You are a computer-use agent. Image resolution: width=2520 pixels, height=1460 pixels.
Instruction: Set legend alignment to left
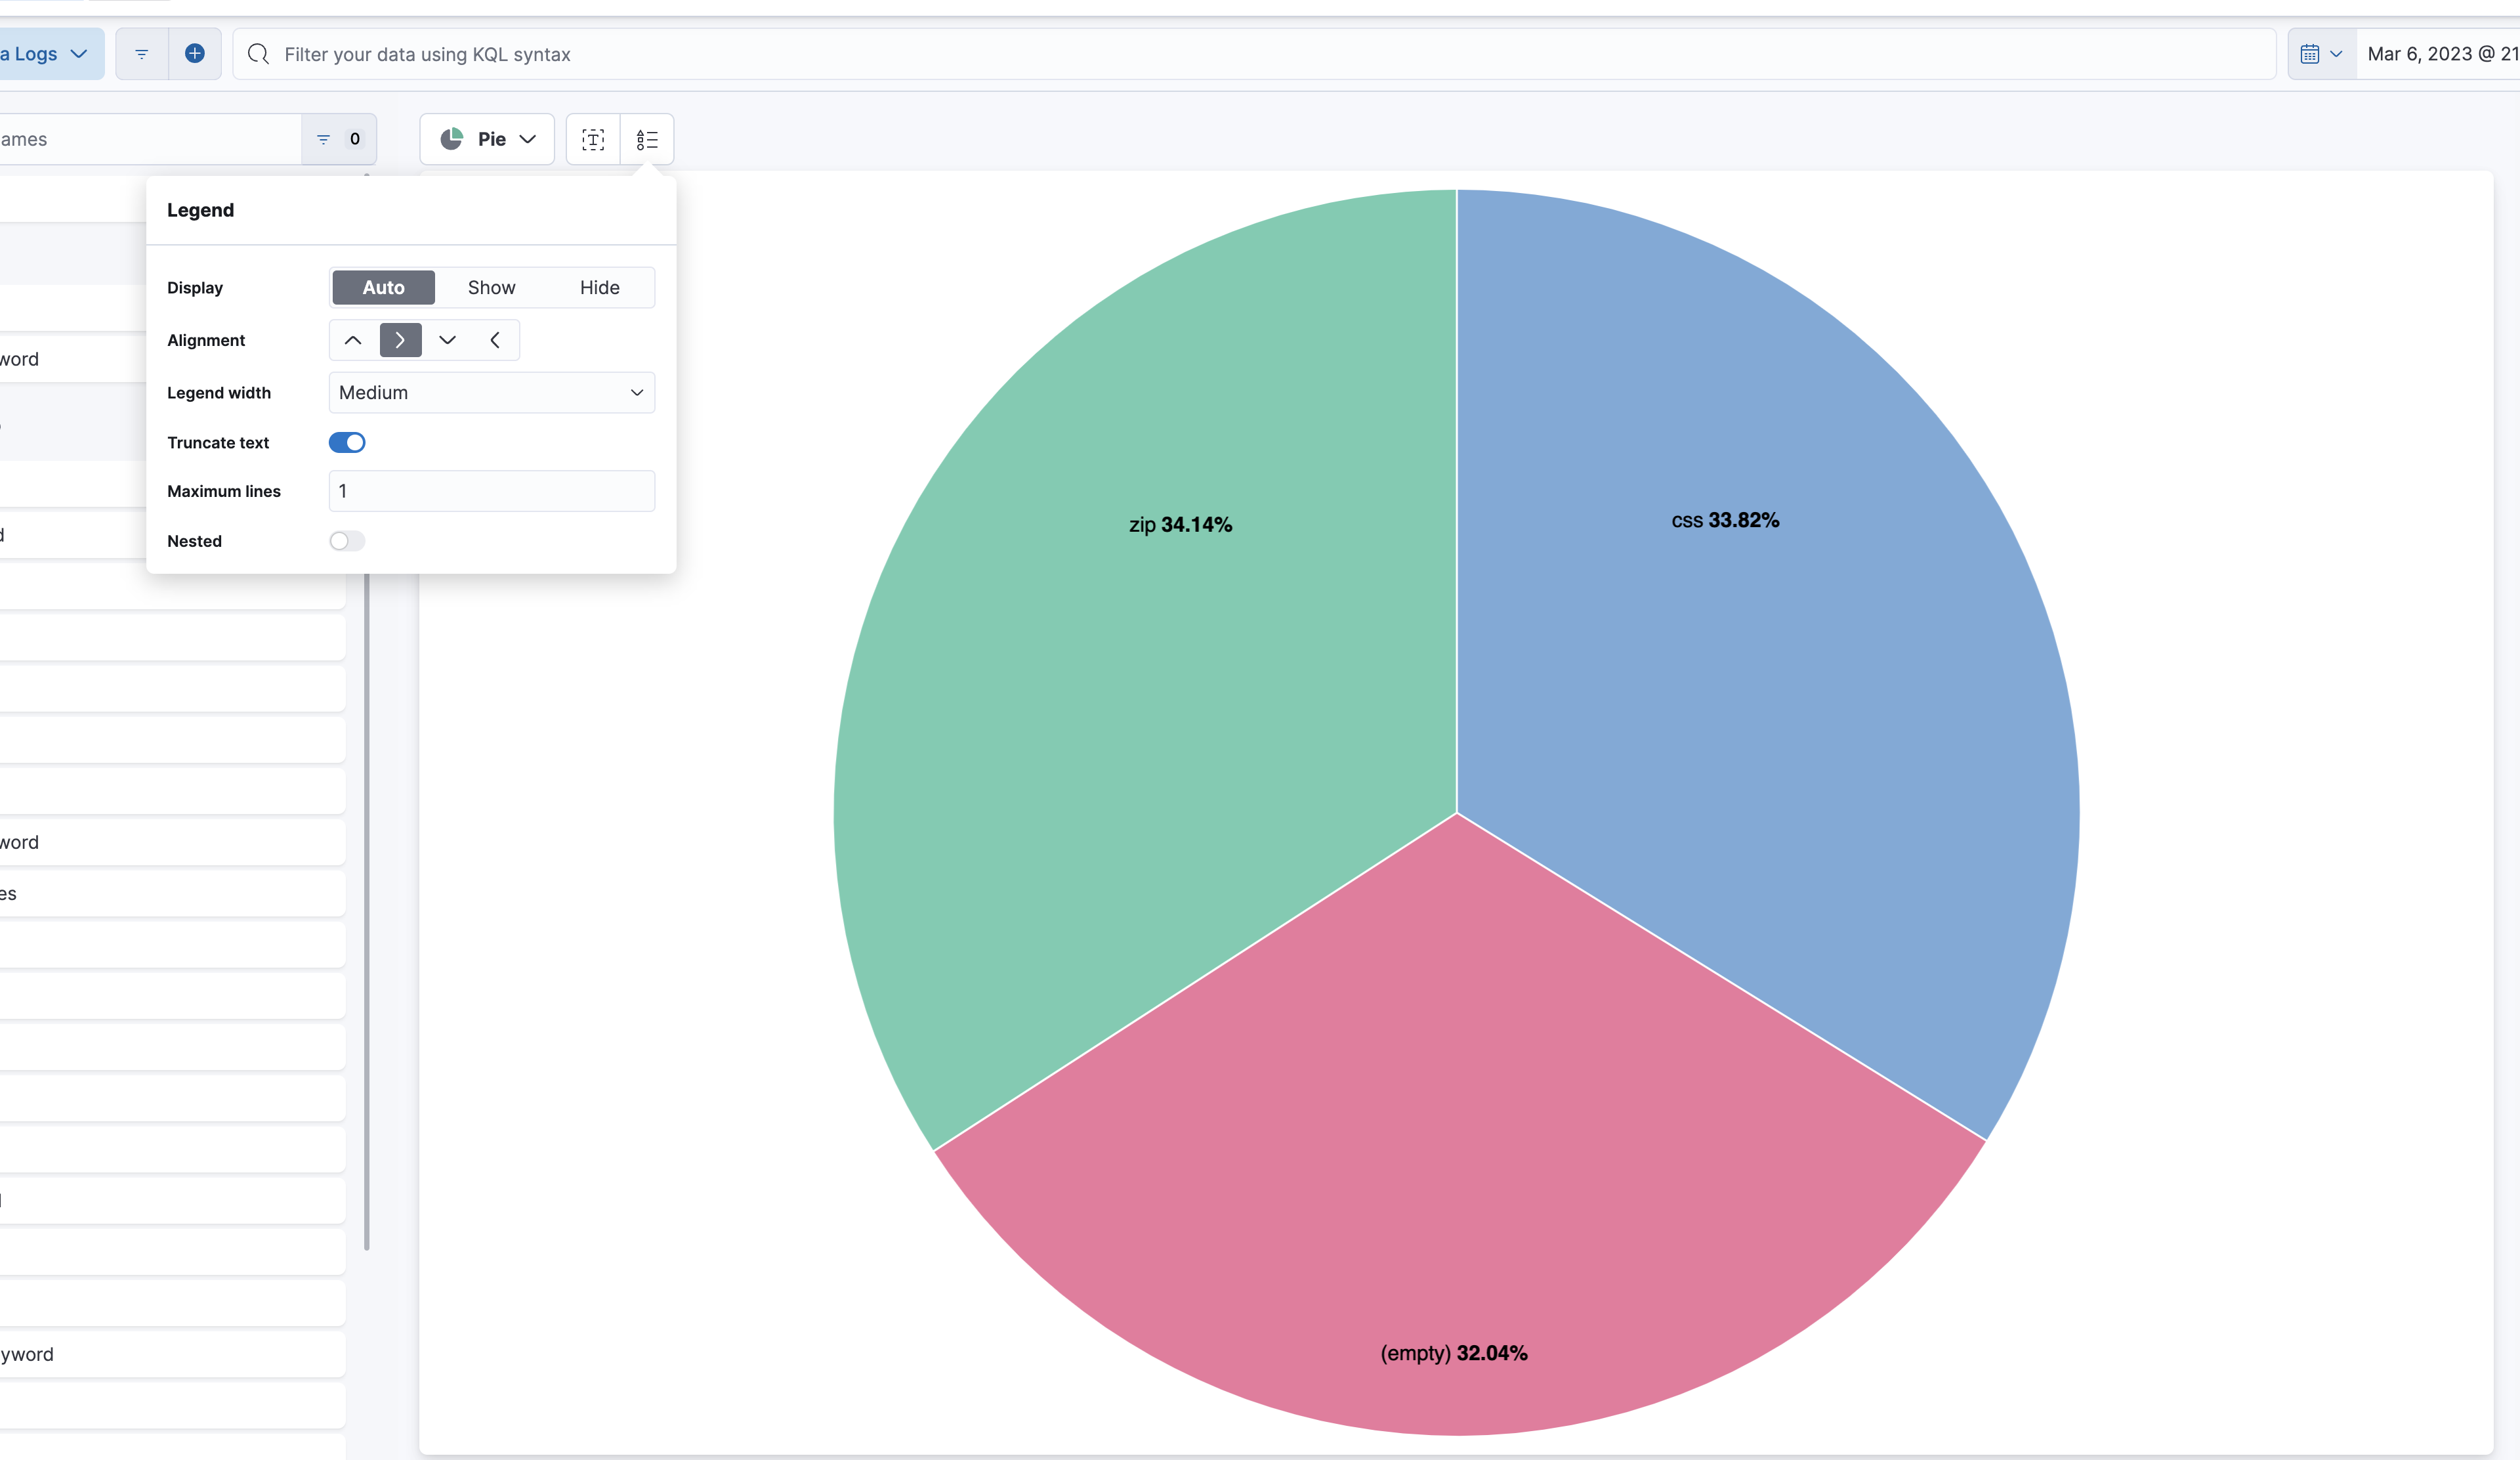(496, 340)
